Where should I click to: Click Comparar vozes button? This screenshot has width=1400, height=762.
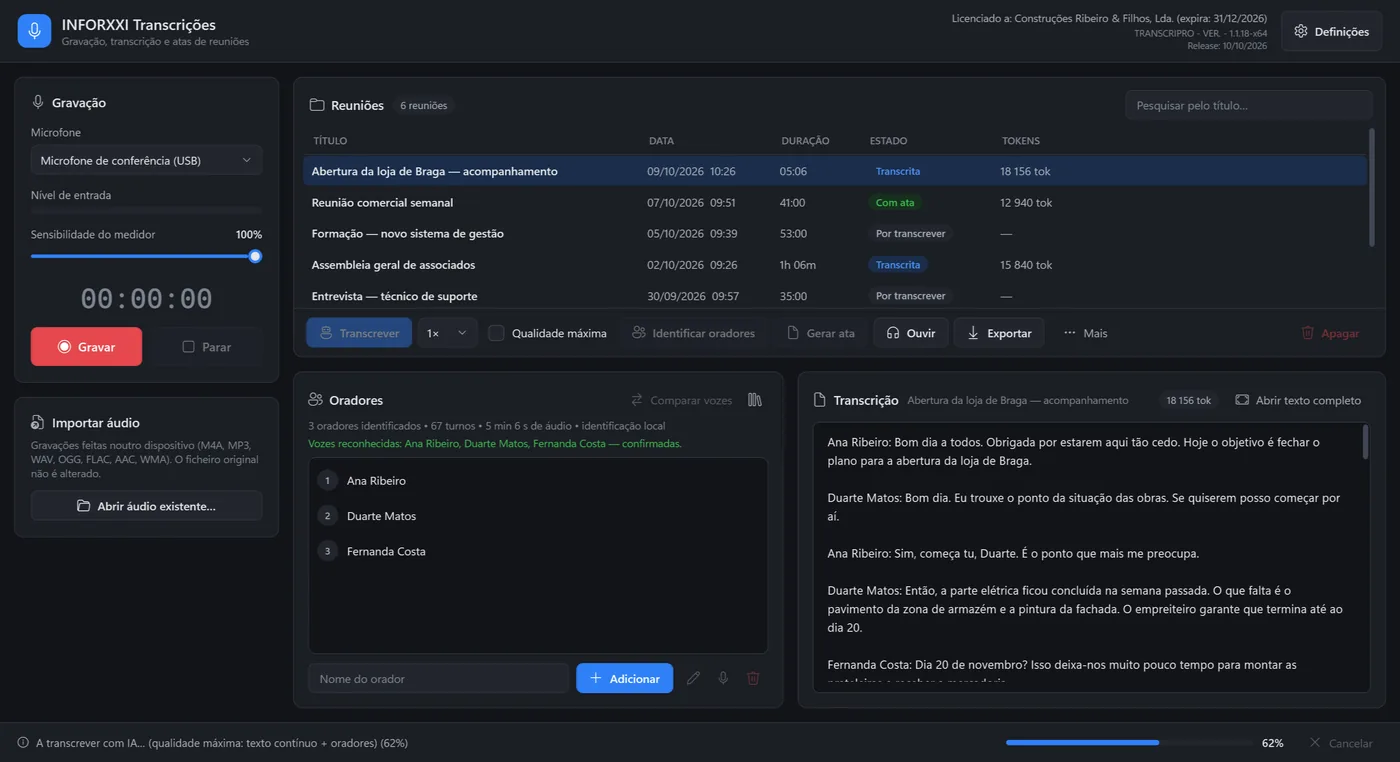[682, 400]
